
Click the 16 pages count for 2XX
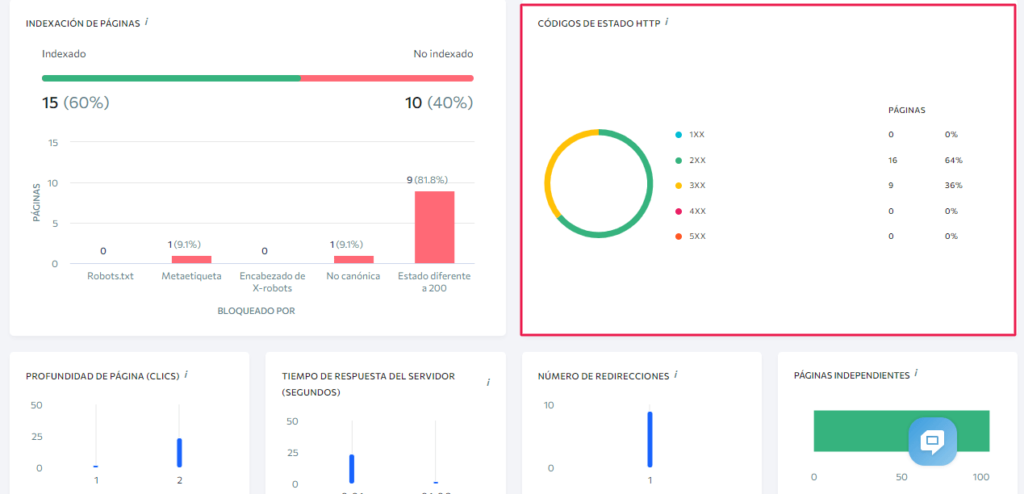[891, 160]
